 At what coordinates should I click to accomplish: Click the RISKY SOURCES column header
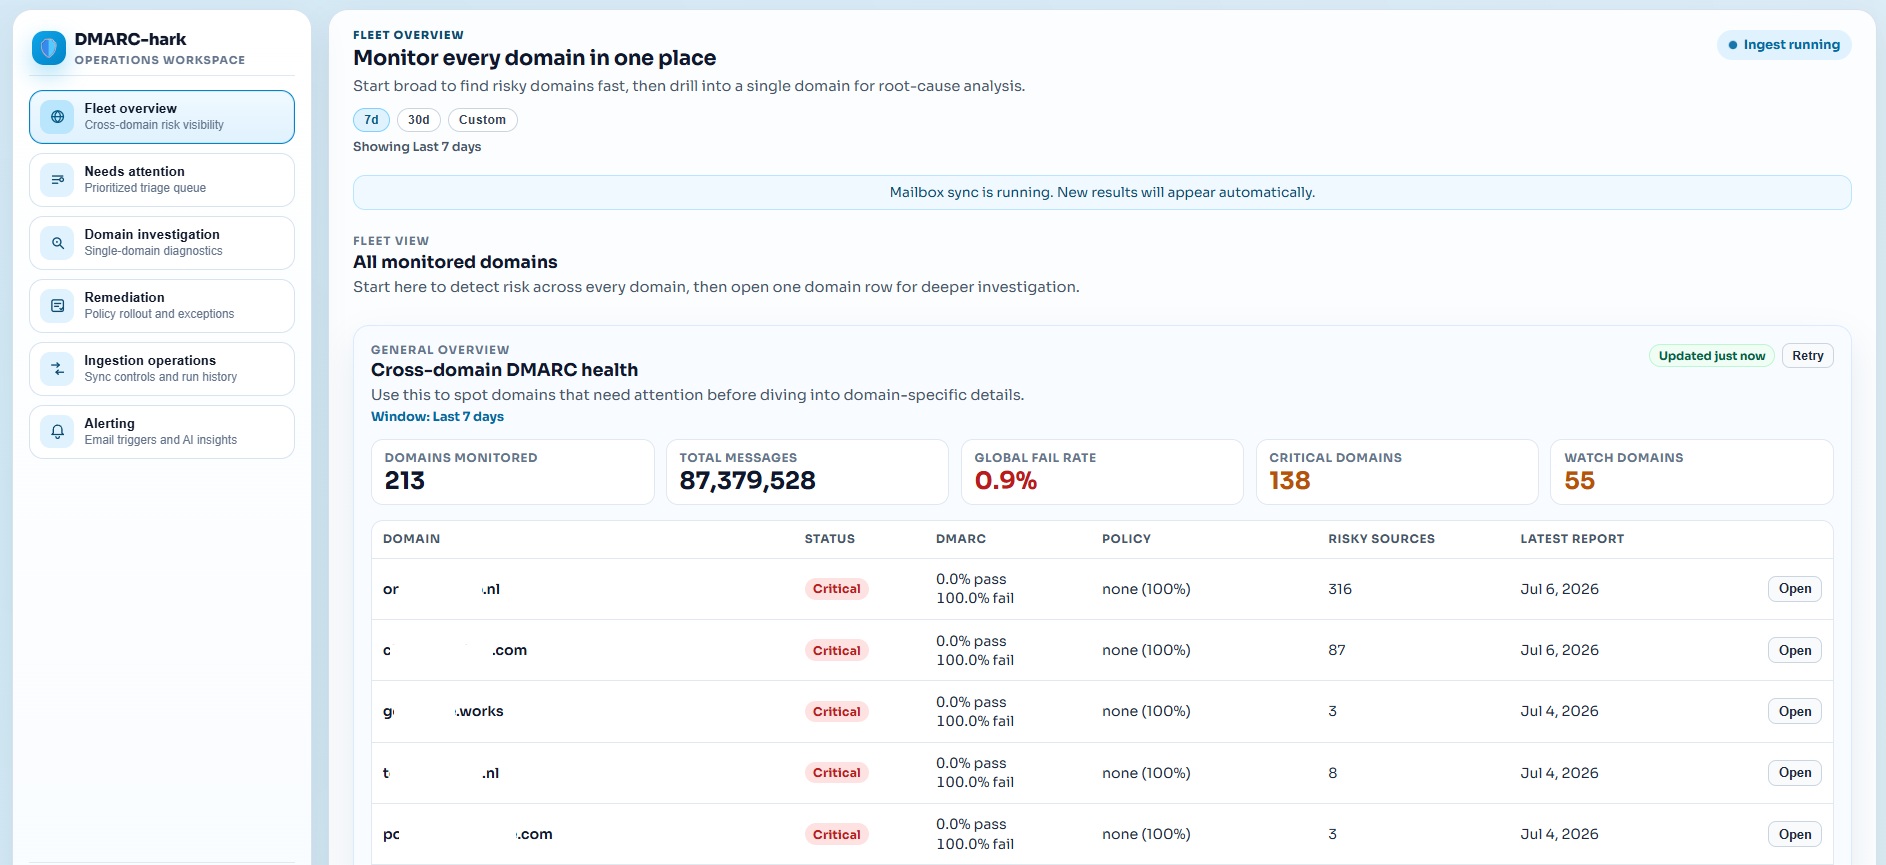point(1381,539)
